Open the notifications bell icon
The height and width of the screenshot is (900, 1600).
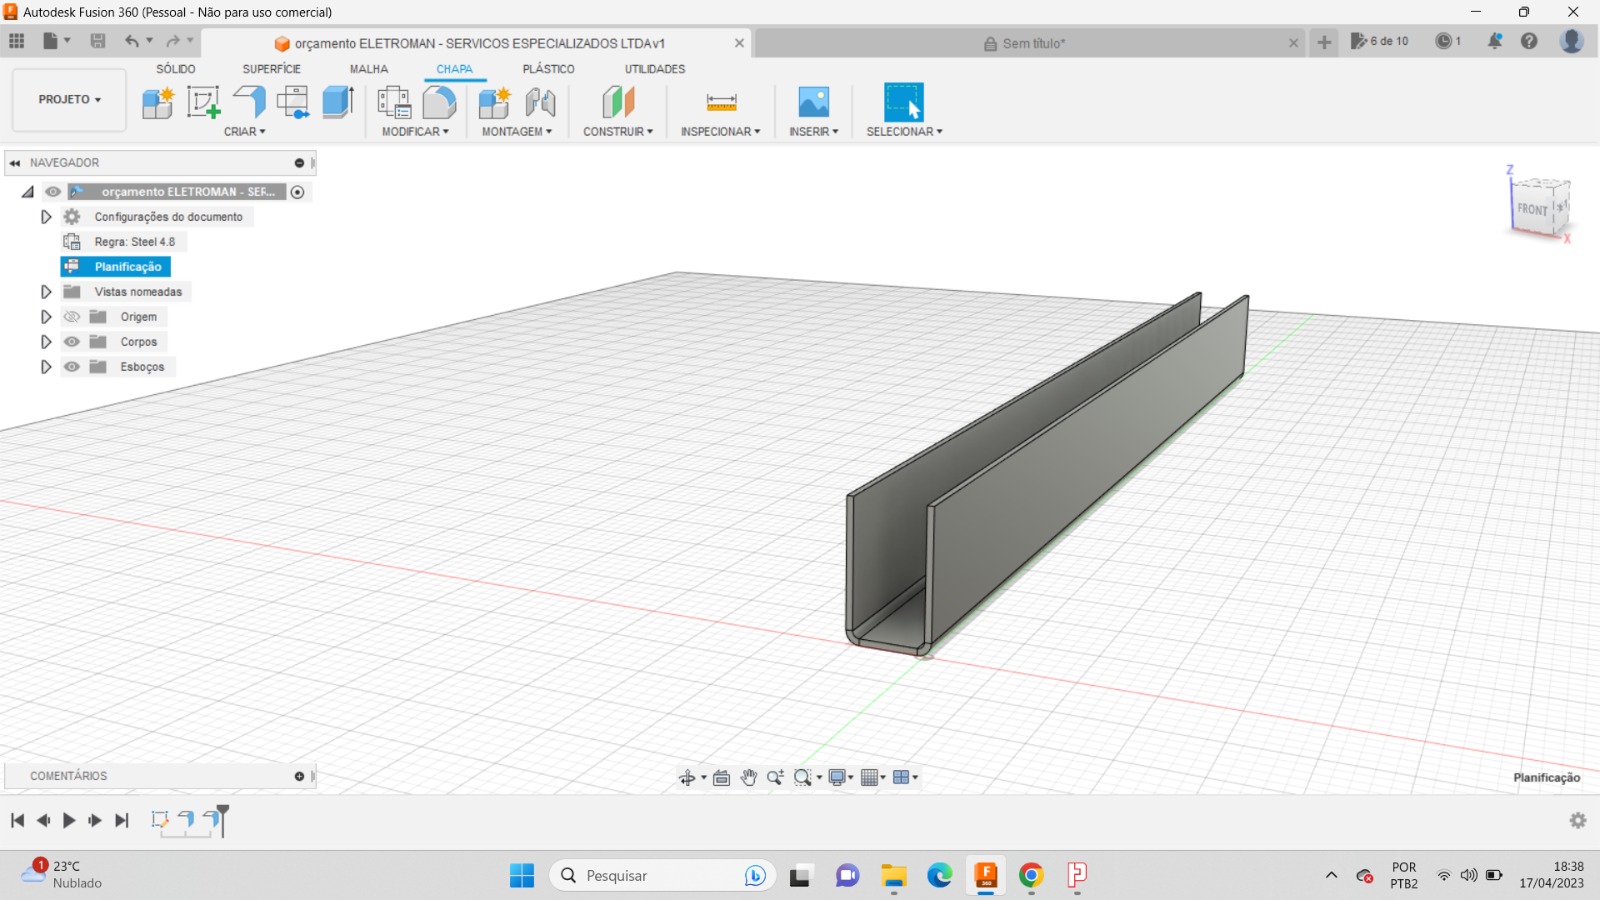pos(1494,41)
